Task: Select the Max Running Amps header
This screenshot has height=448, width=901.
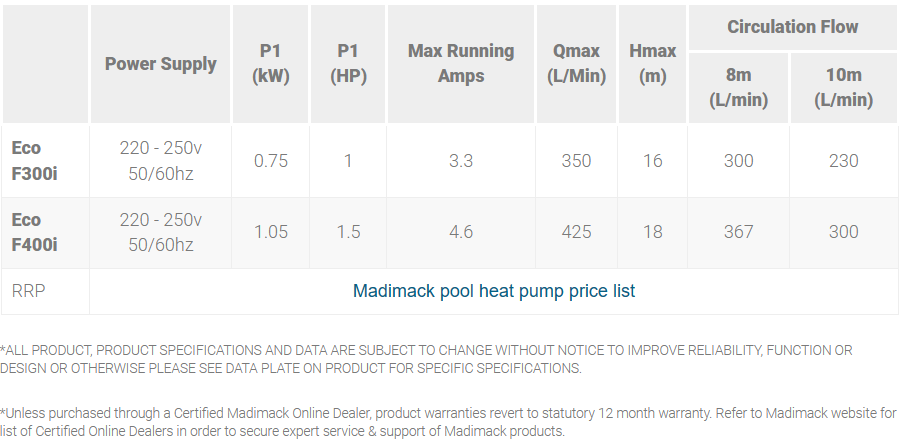Action: pos(460,64)
